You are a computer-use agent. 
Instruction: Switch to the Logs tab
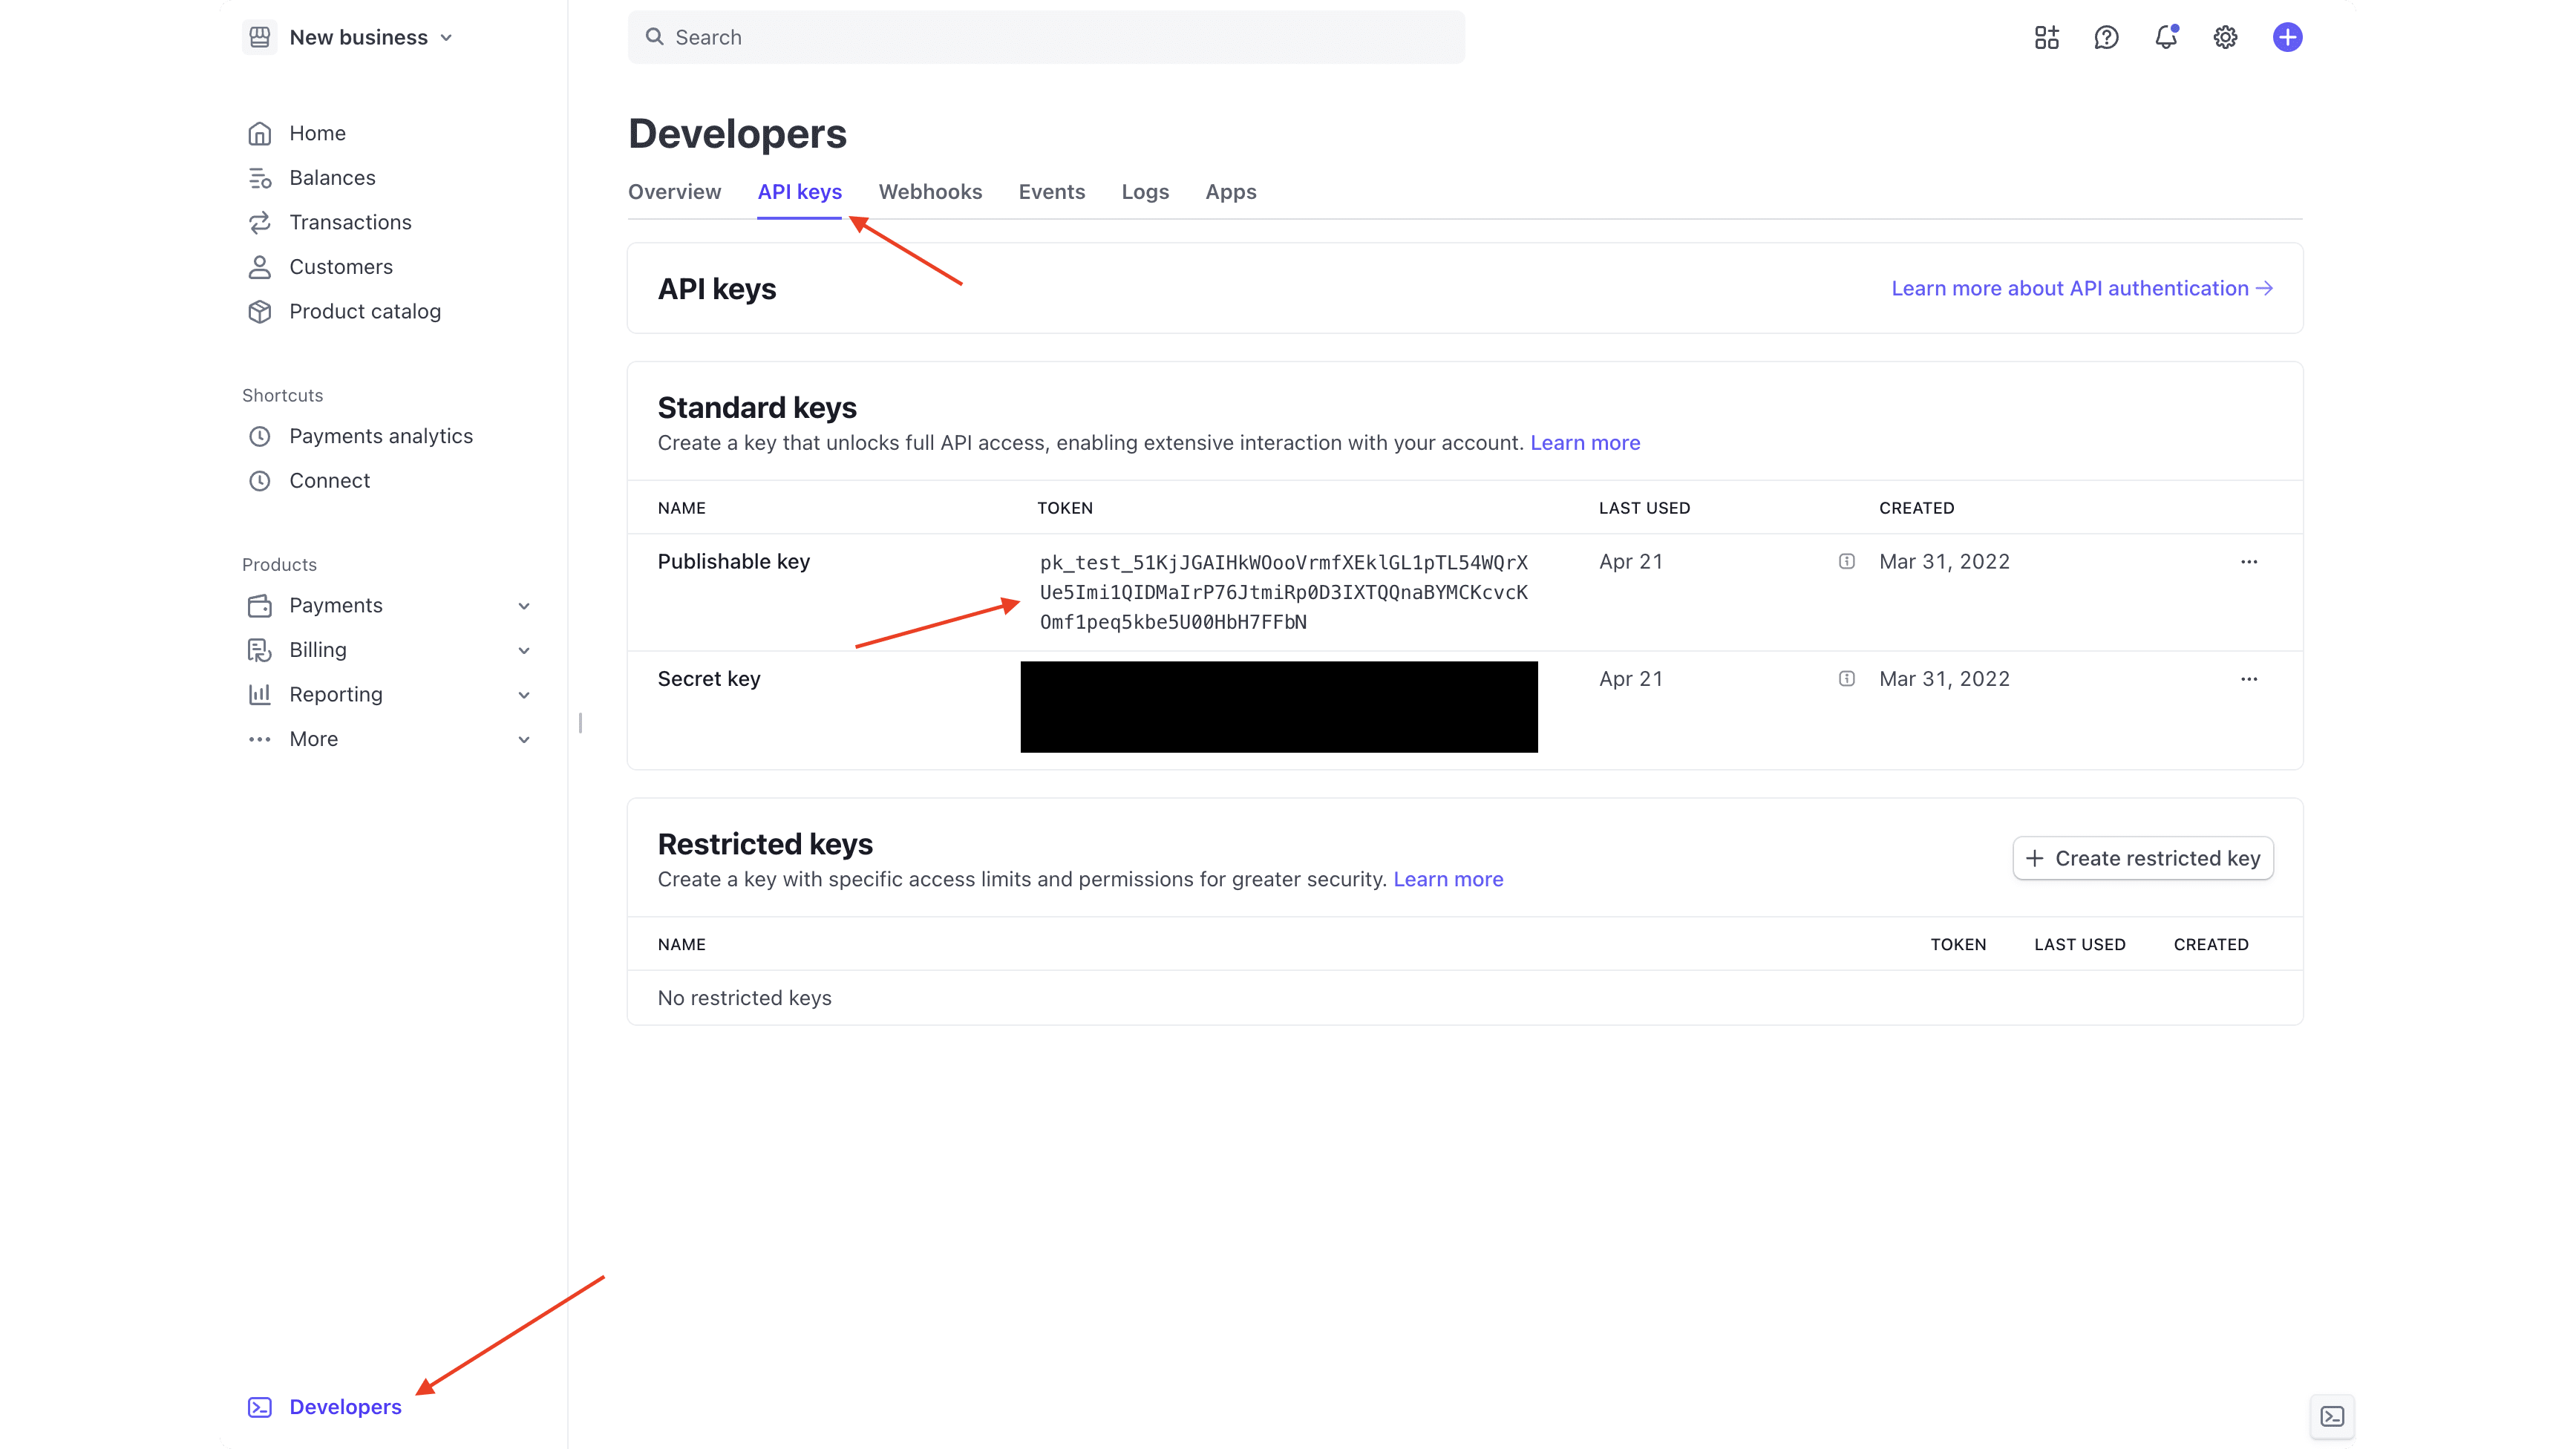tap(1144, 192)
